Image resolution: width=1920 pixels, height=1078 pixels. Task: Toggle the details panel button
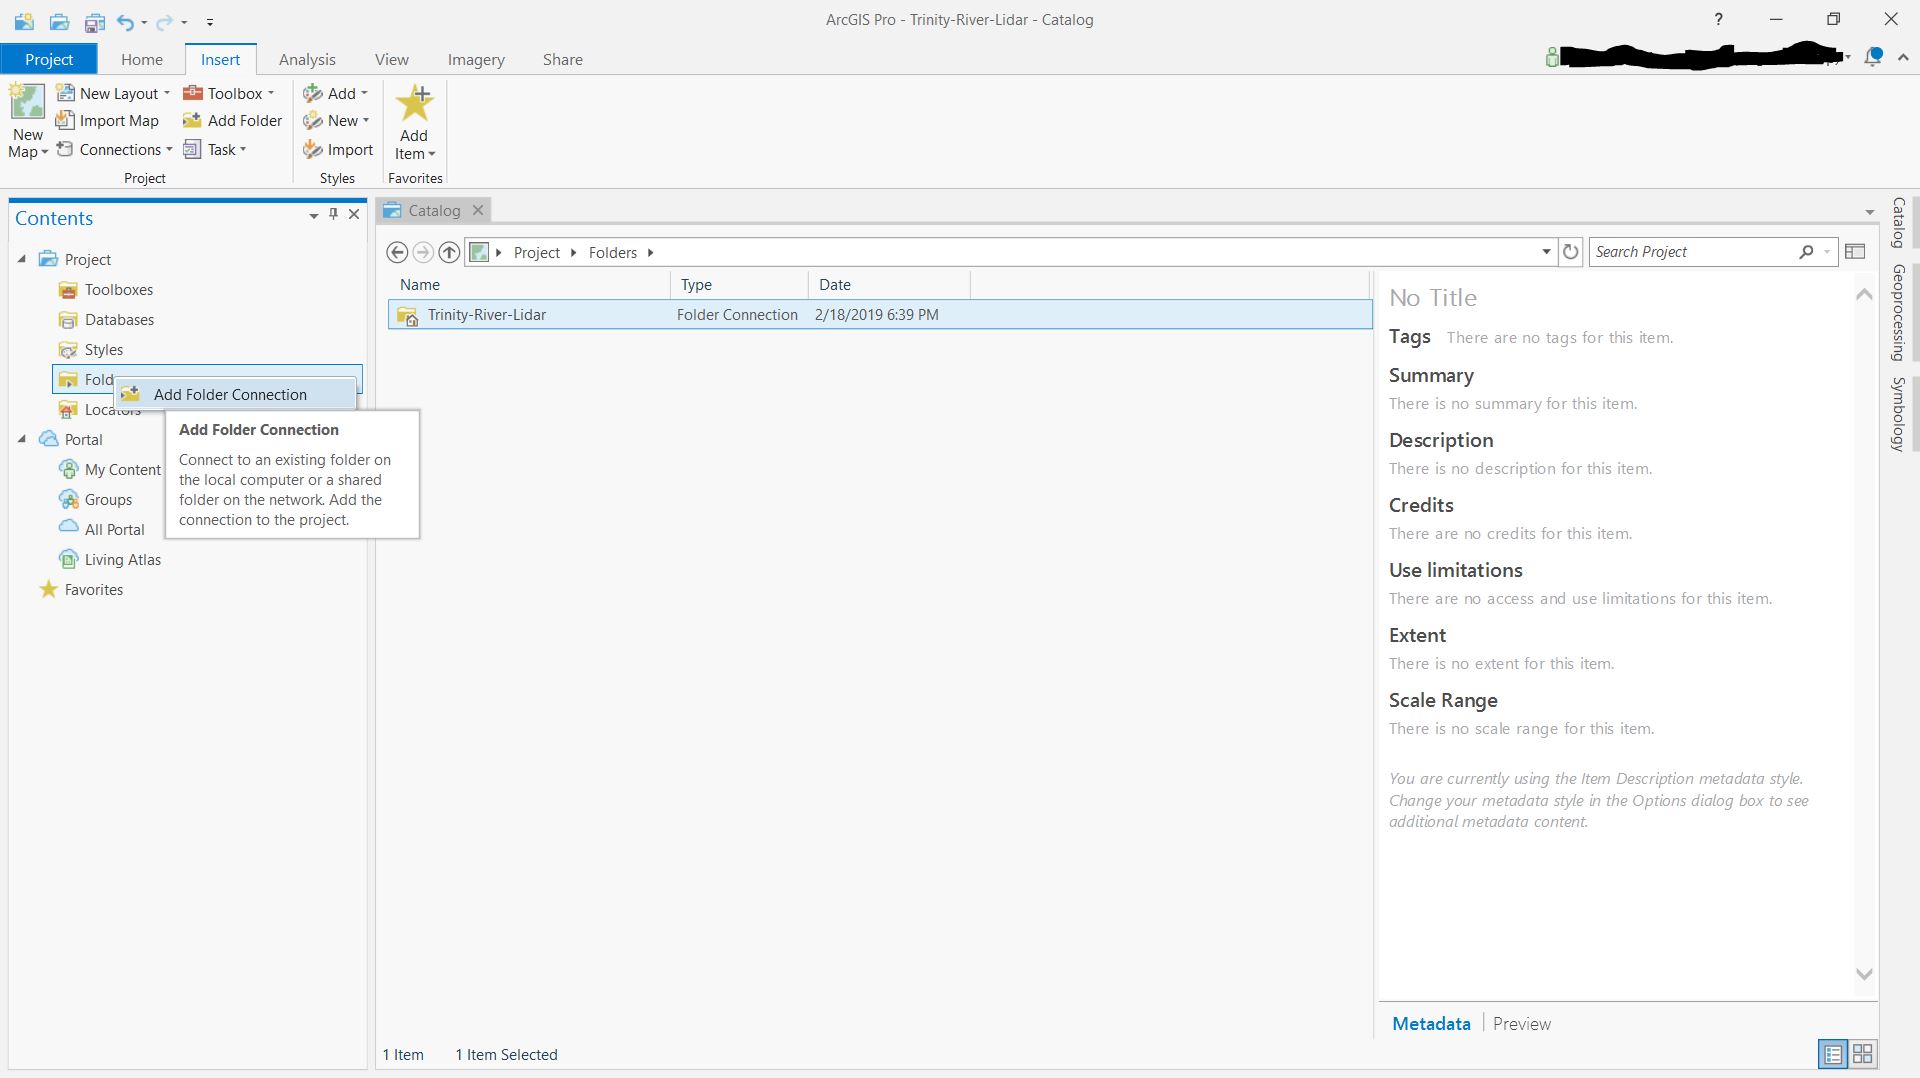click(1855, 252)
